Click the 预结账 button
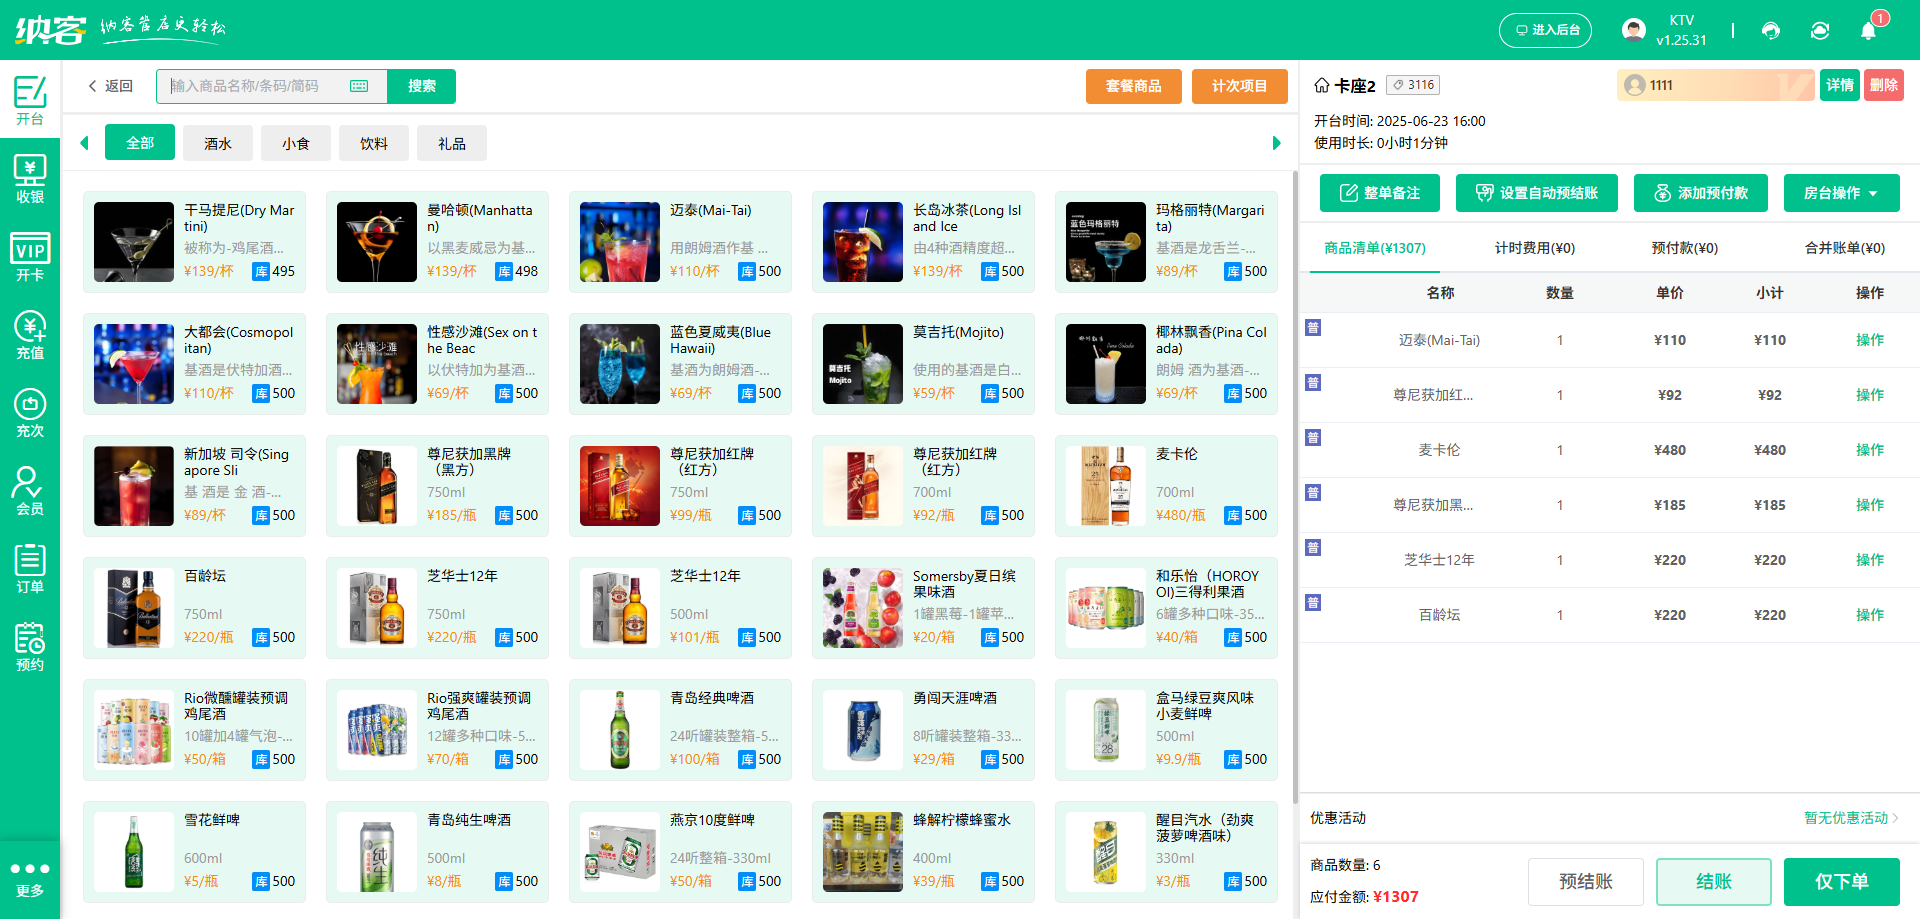 point(1586,881)
